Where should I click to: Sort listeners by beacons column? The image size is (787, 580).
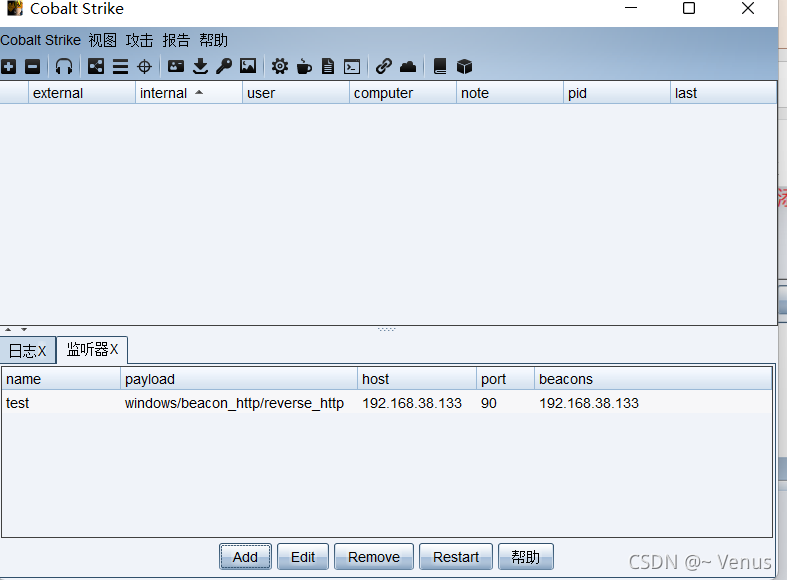tap(653, 379)
